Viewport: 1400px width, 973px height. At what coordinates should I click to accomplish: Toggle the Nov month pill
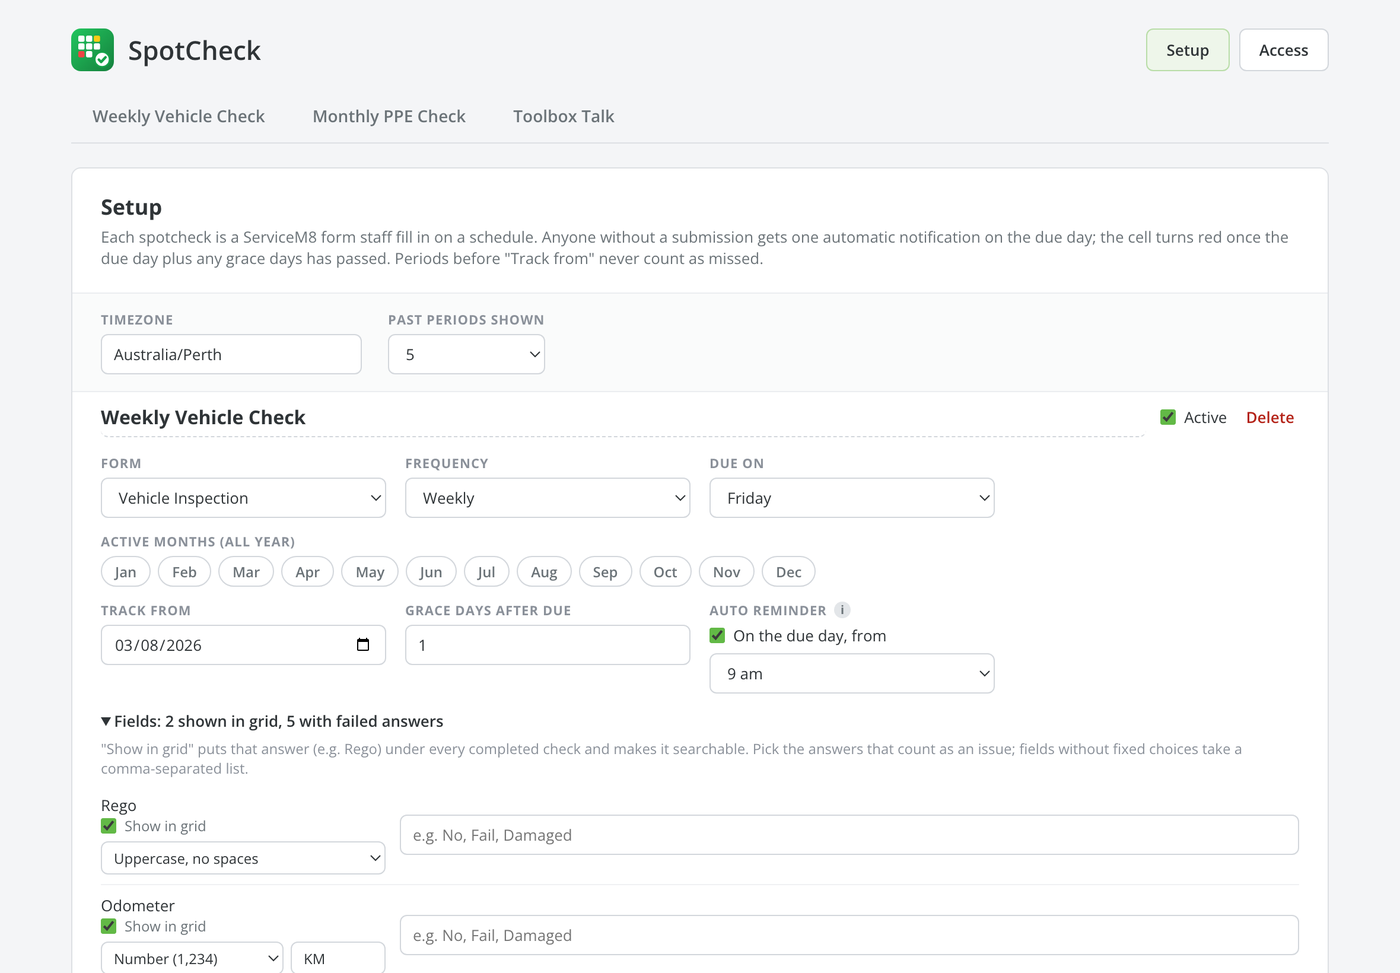click(727, 572)
